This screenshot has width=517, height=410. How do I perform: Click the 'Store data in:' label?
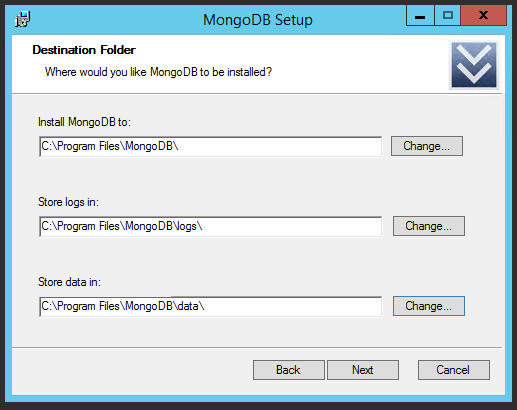[69, 282]
